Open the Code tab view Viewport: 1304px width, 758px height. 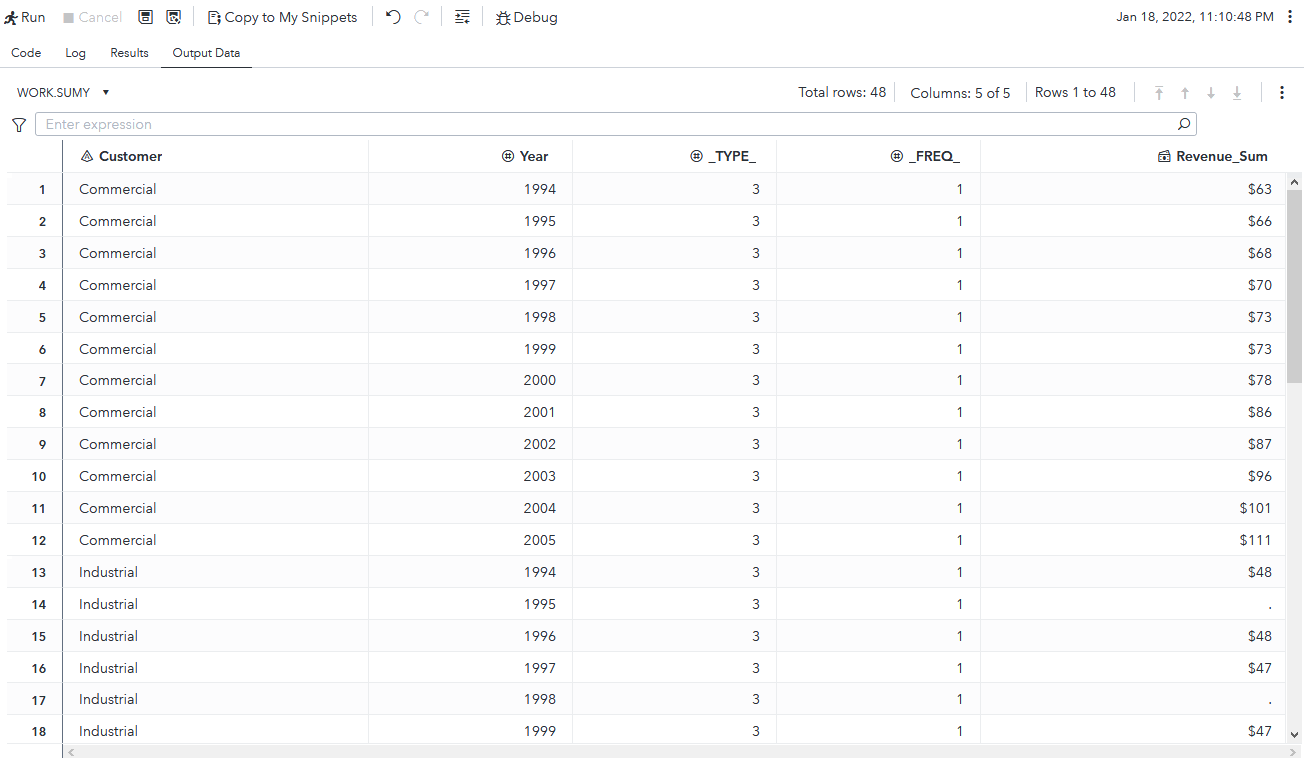click(x=26, y=53)
